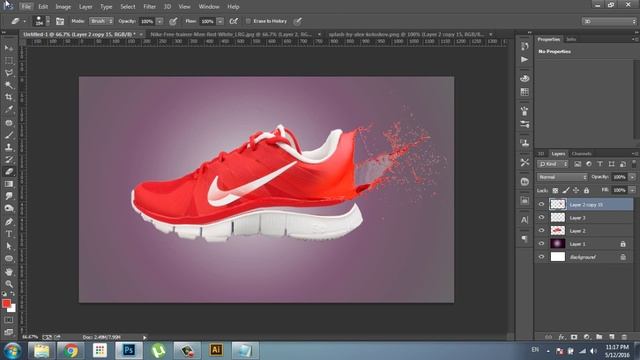Switch to the Channels tab

pos(582,154)
